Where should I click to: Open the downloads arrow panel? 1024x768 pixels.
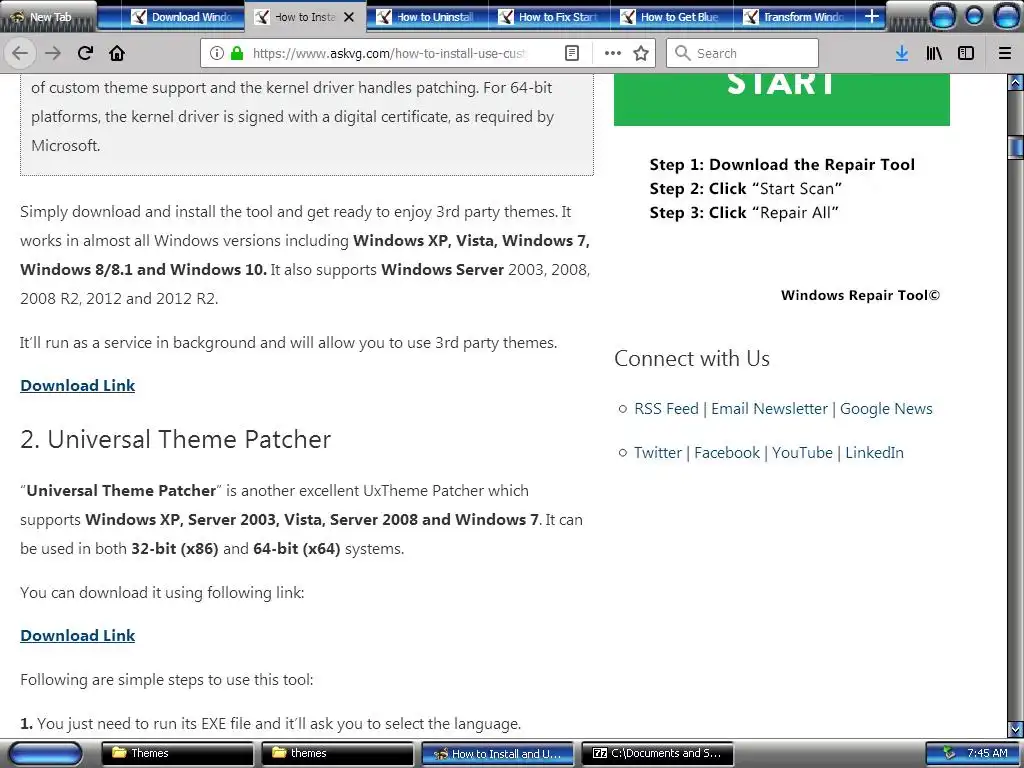pyautogui.click(x=902, y=53)
